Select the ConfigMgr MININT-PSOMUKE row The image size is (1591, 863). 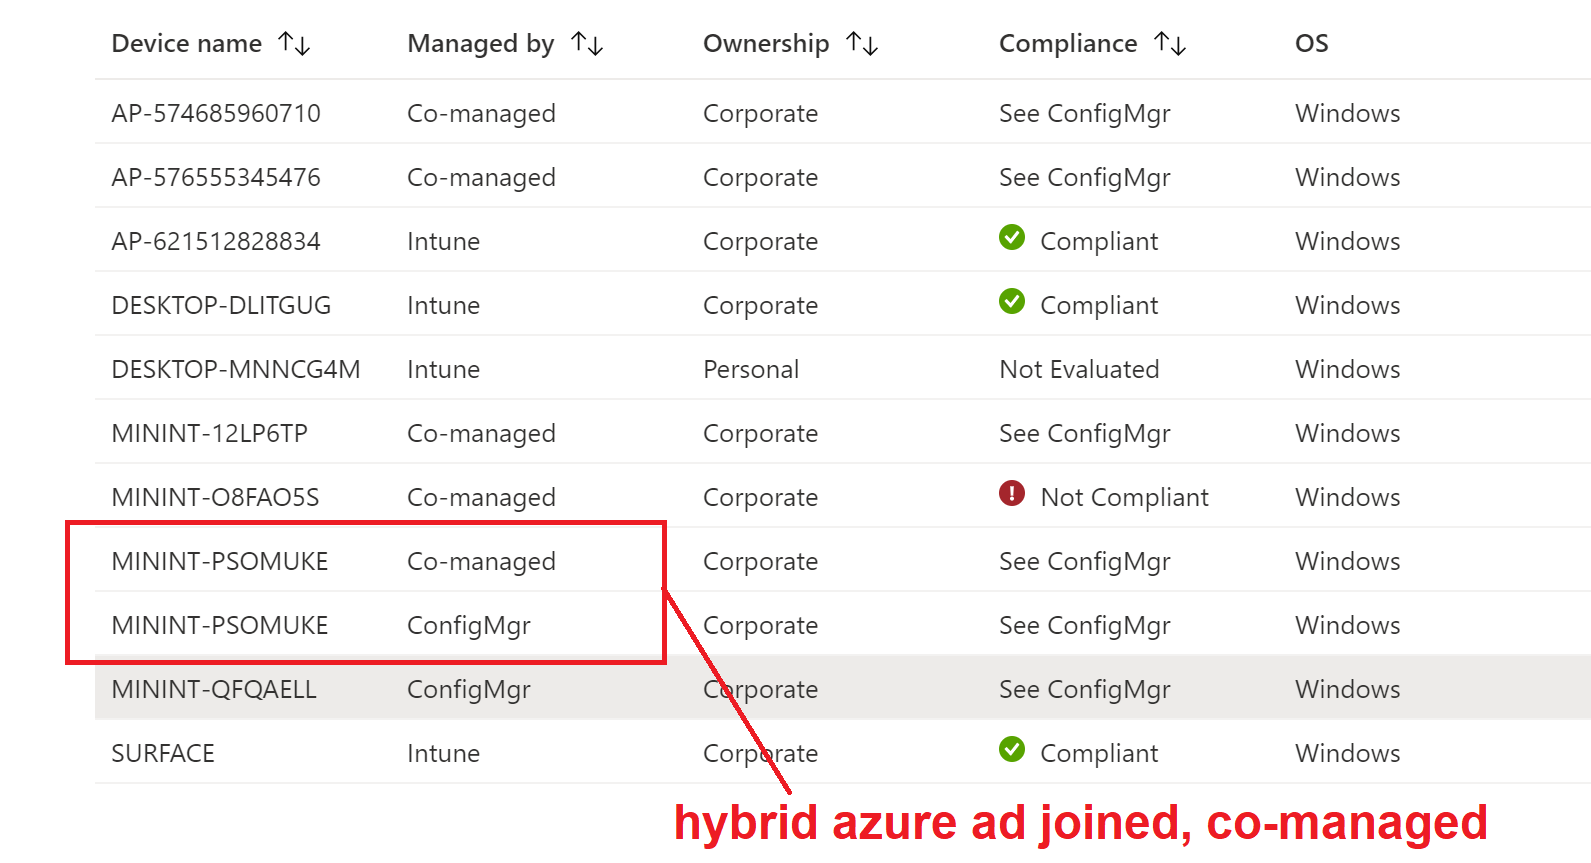[x=842, y=624]
